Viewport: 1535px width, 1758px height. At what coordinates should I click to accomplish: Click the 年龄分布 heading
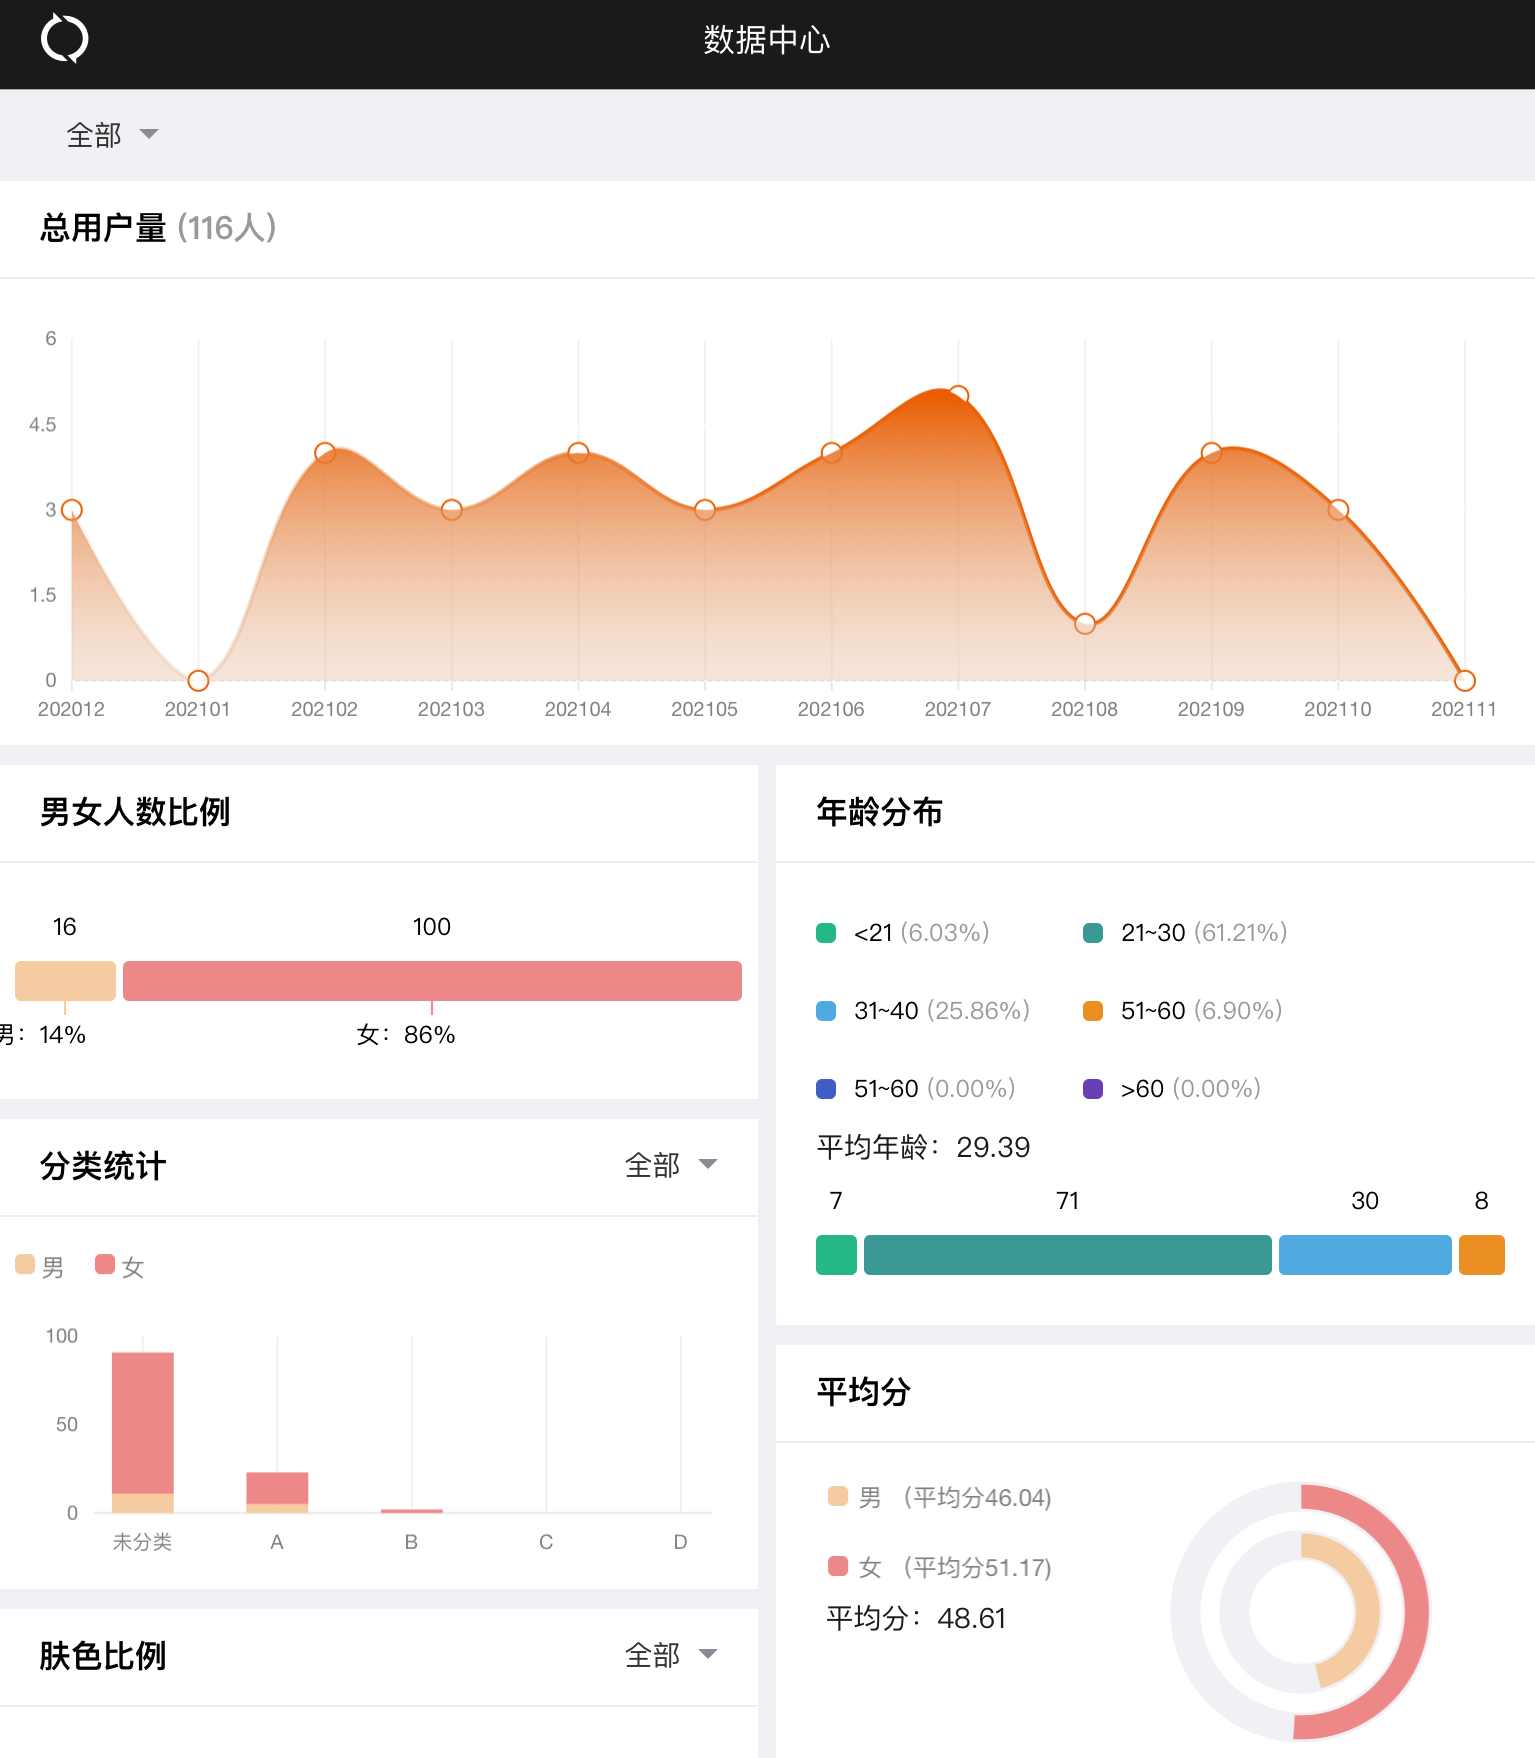[x=879, y=811]
